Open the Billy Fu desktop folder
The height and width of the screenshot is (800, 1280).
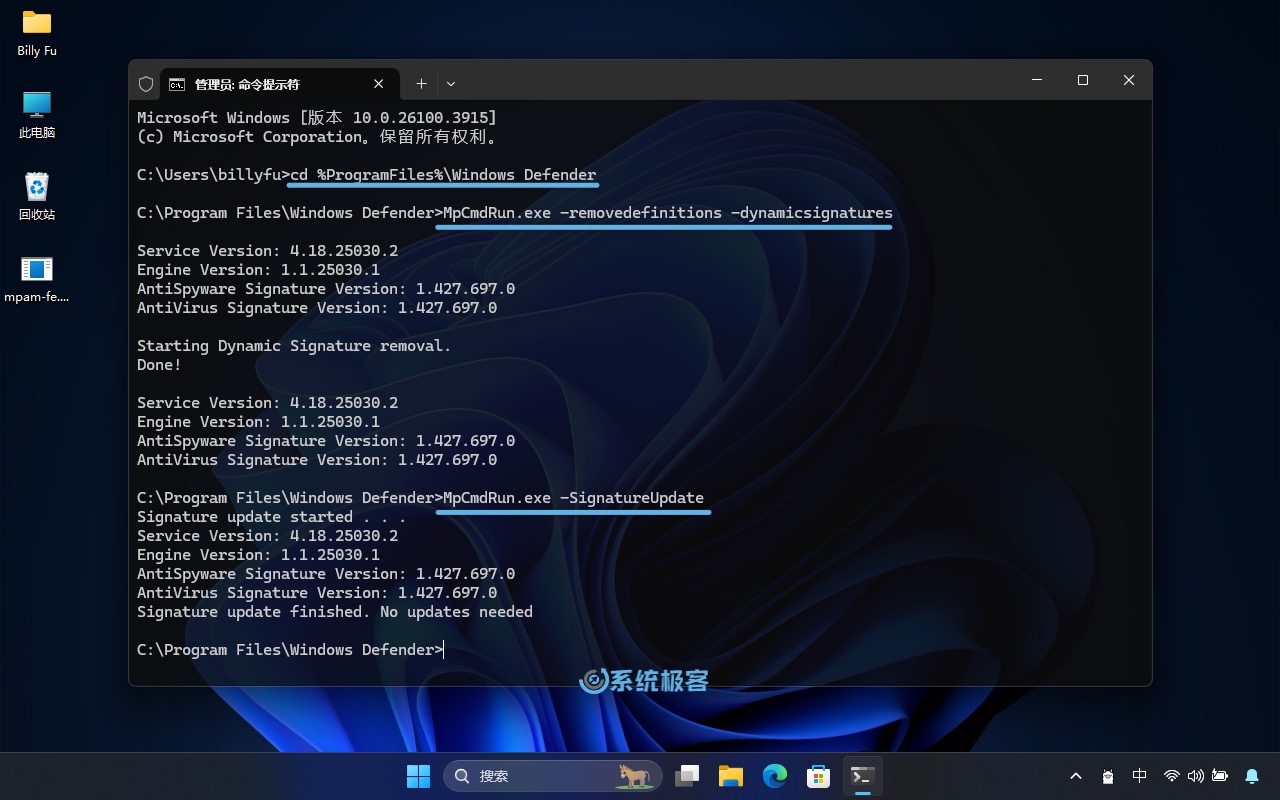[37, 33]
